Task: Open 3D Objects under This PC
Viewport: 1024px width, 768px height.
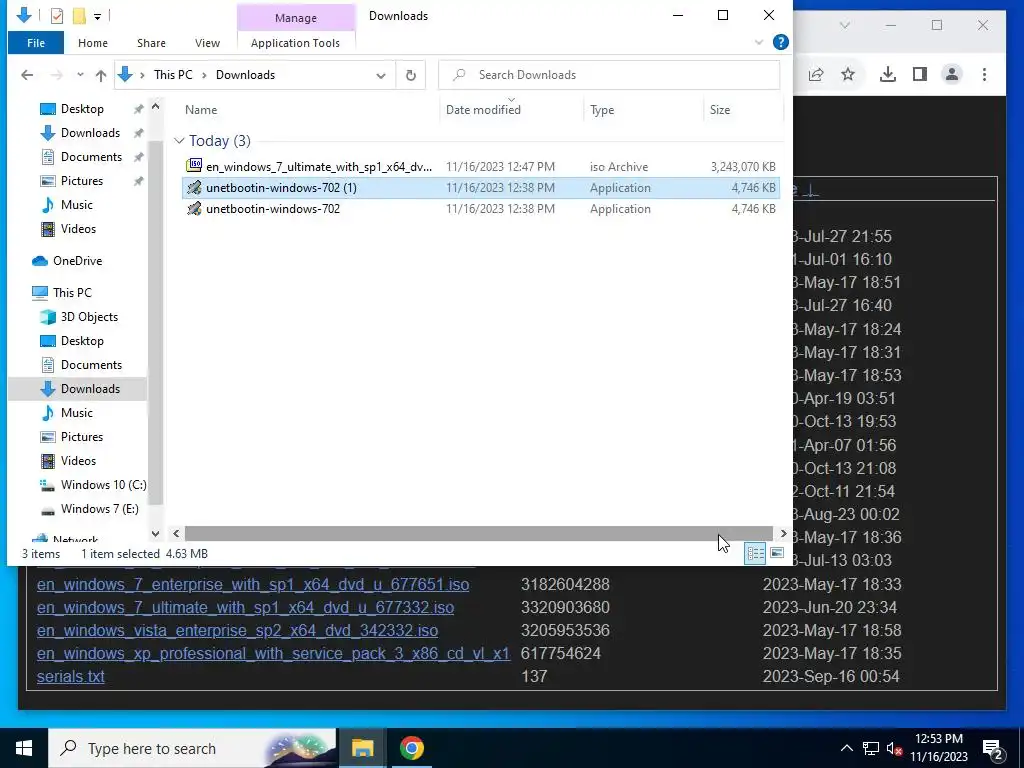Action: click(89, 317)
